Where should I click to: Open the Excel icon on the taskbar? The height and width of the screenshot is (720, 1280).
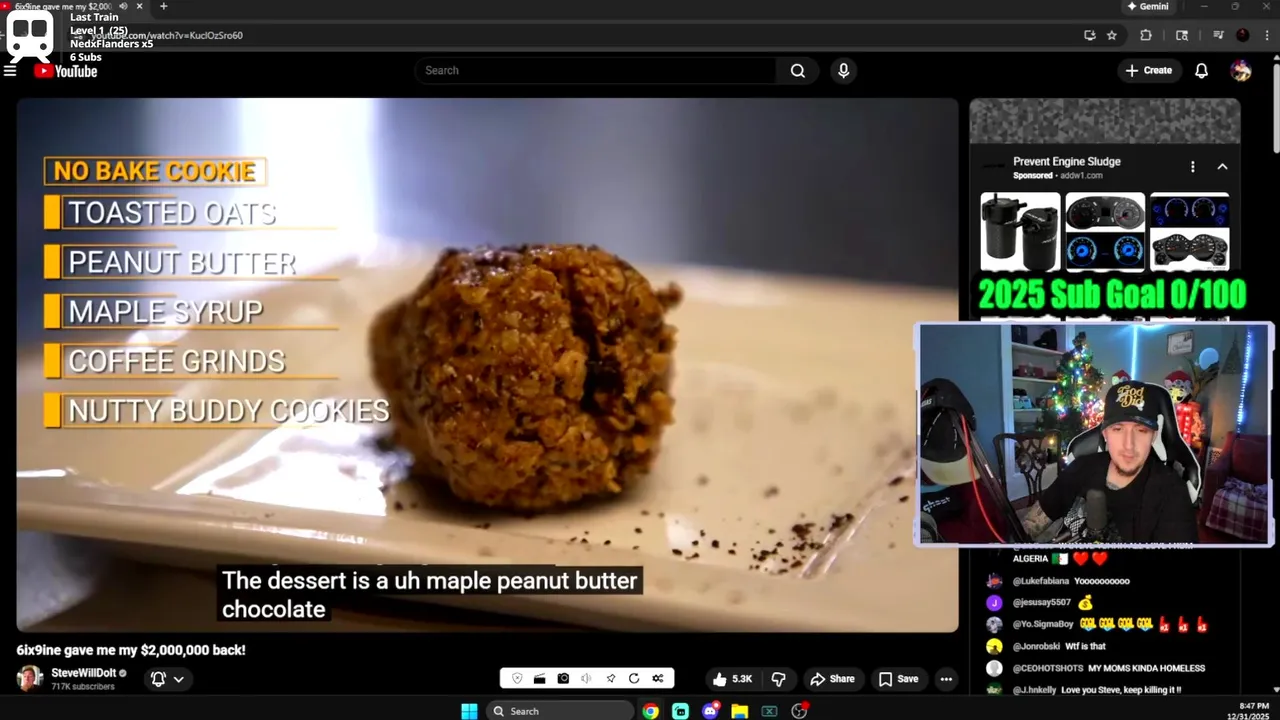tap(769, 711)
